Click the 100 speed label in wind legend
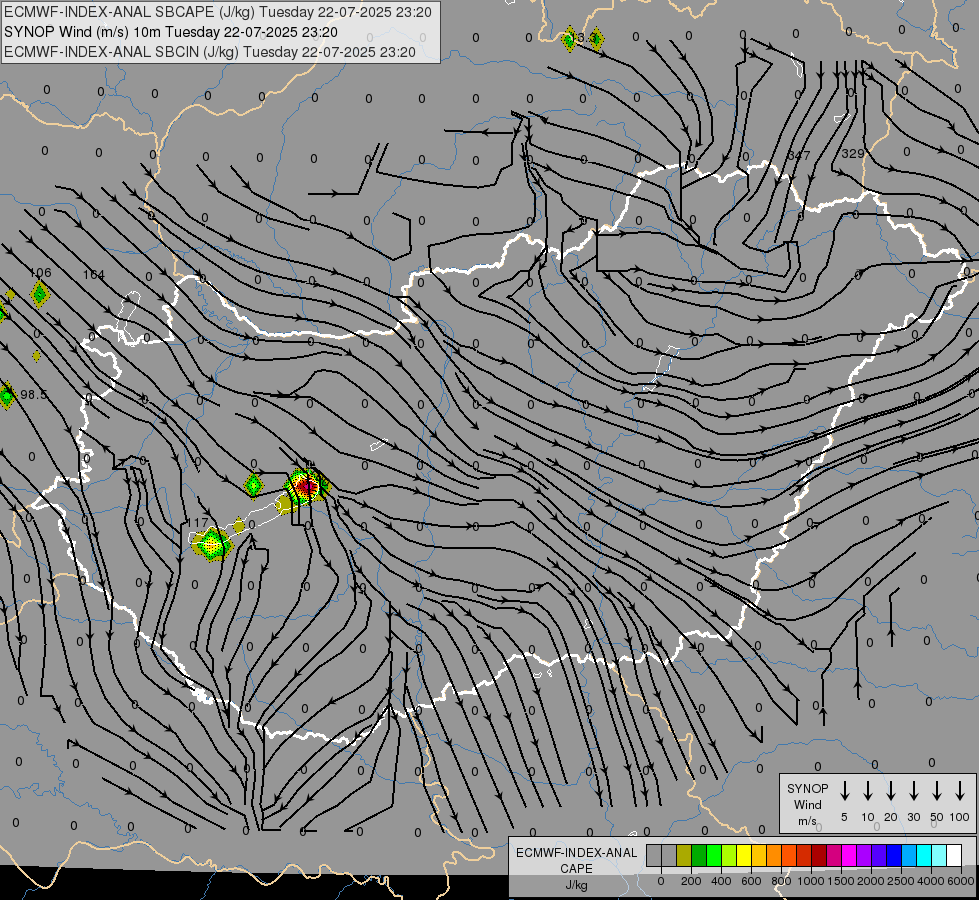Image resolution: width=979 pixels, height=900 pixels. (960, 817)
